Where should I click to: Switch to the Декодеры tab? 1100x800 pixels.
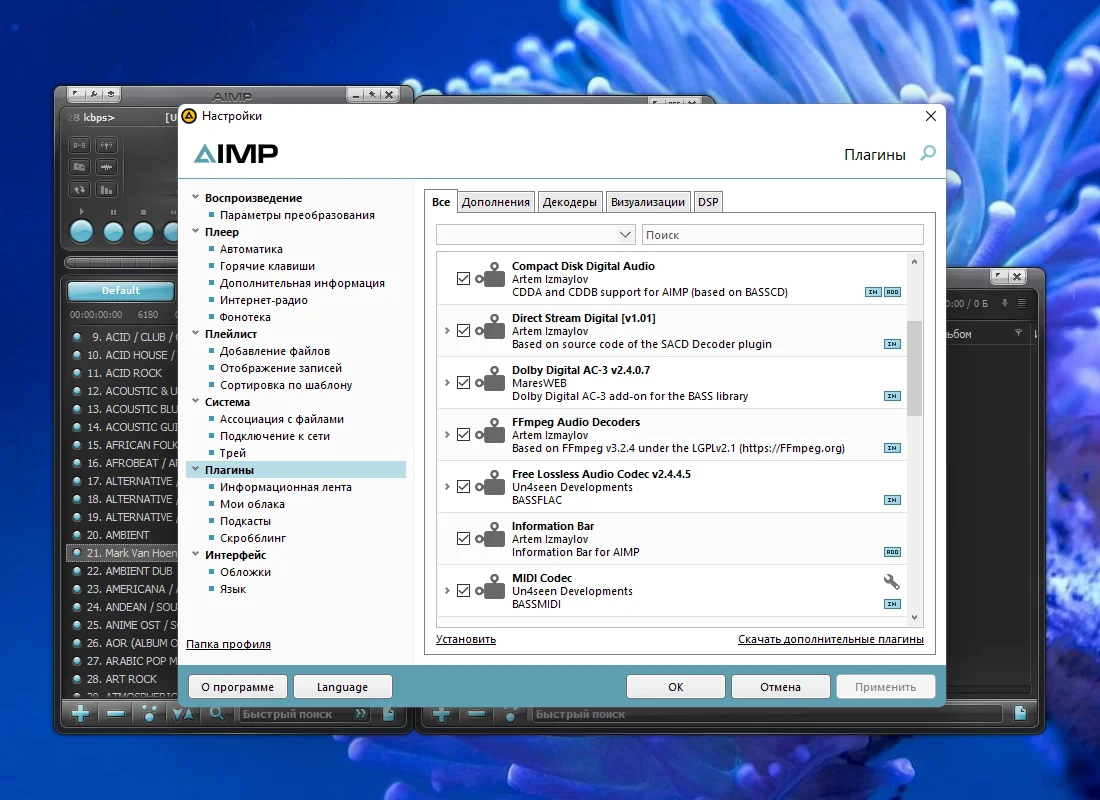pos(570,202)
